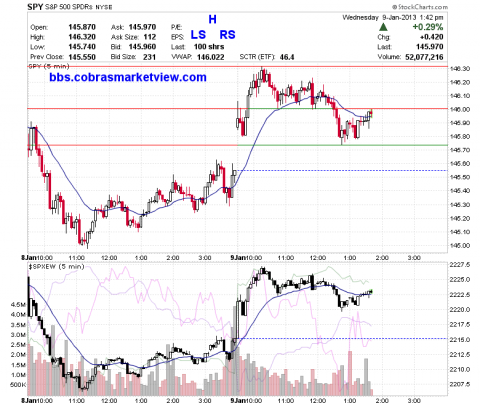Click the 146.30 price axis label

coord(460,69)
